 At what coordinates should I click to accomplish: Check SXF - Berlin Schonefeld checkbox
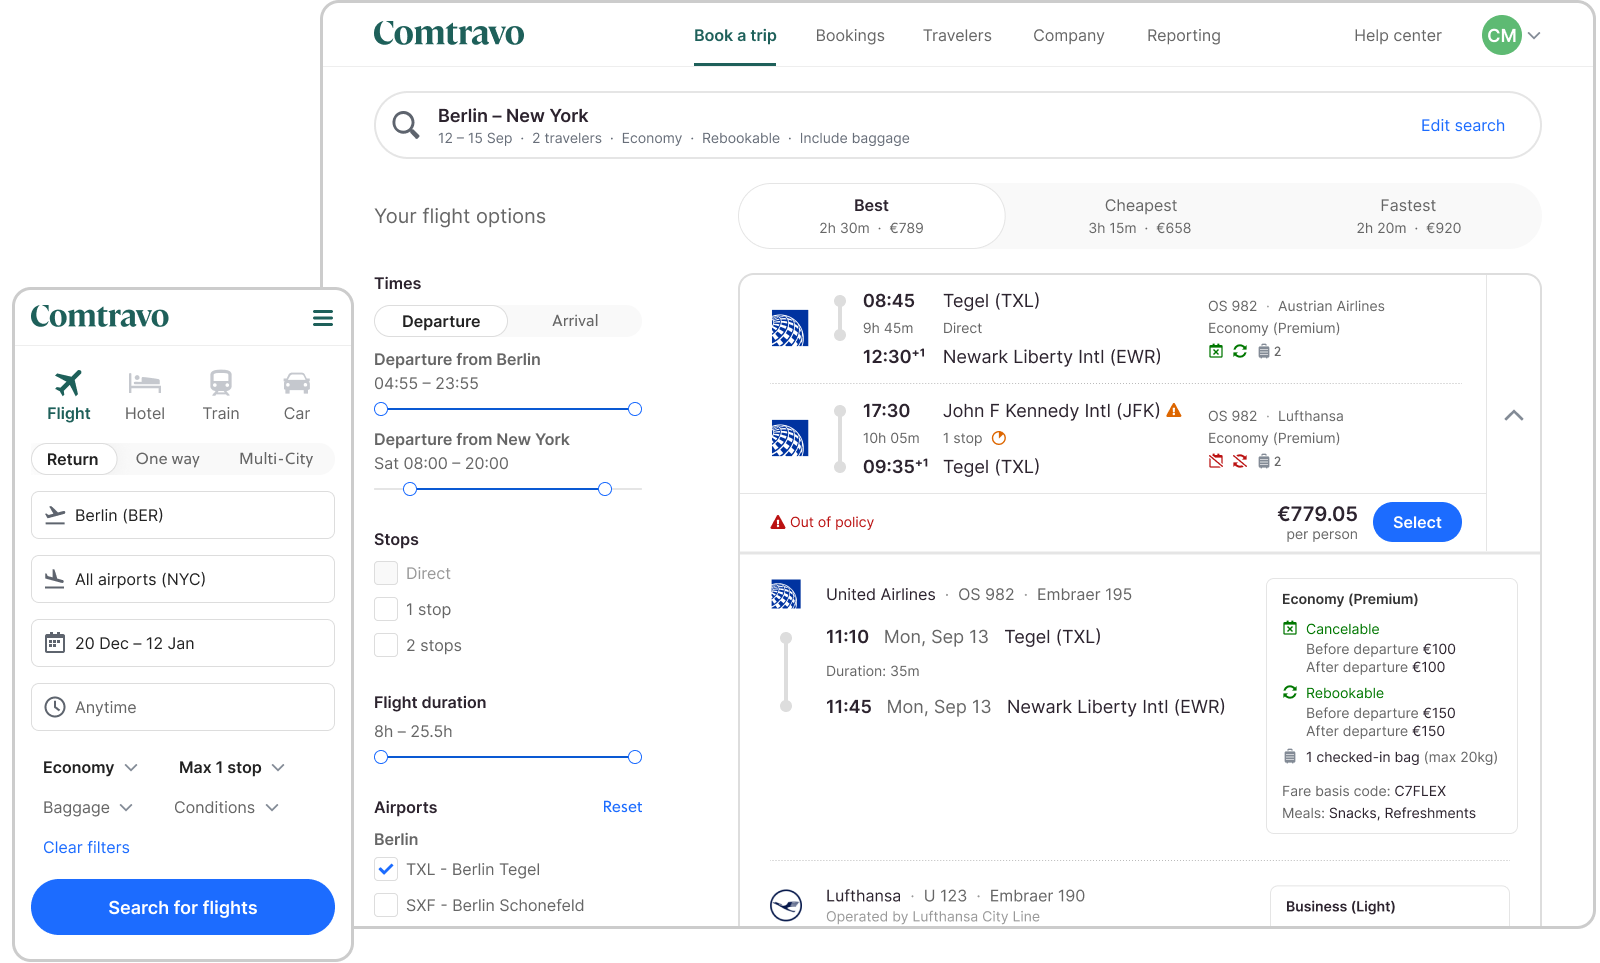(x=386, y=905)
